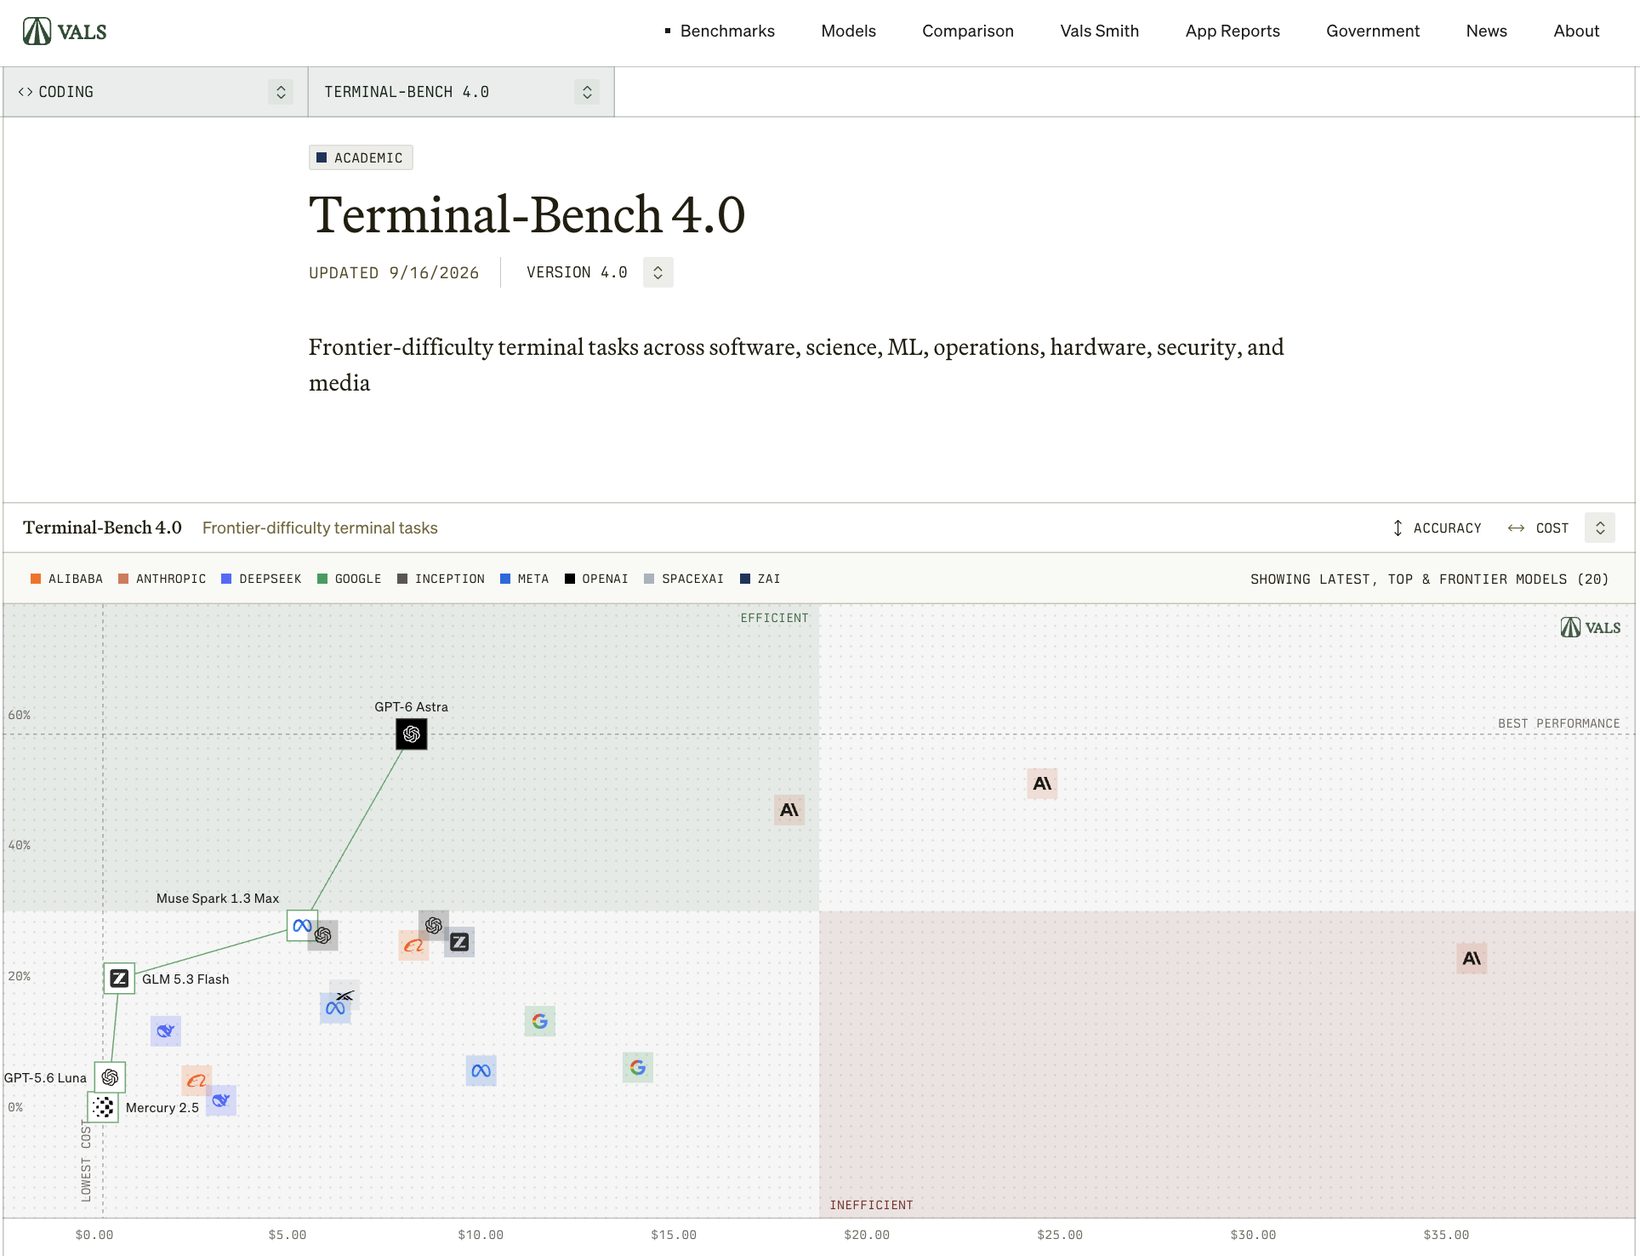Image resolution: width=1640 pixels, height=1256 pixels.
Task: Click the Anthropic marker near $18 cost
Action: (x=789, y=810)
